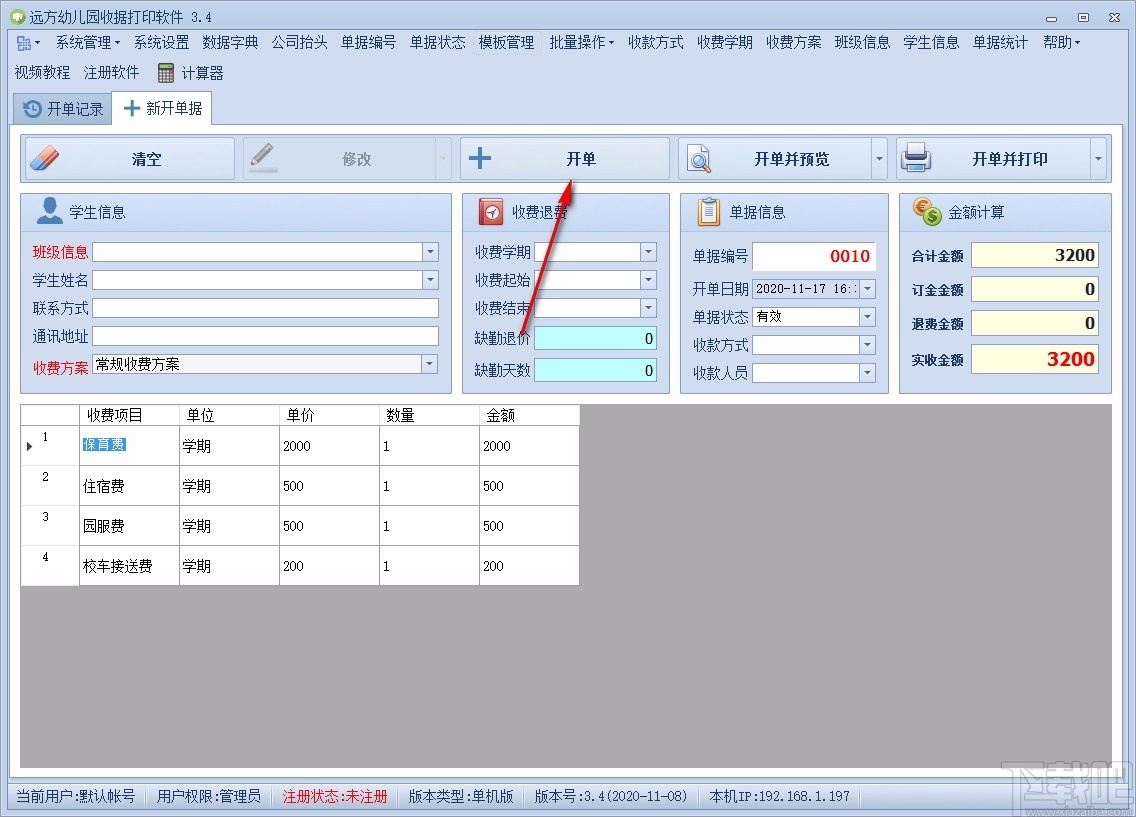This screenshot has width=1136, height=817.
Task: Open the 系统管理 menu
Action: pyautogui.click(x=88, y=43)
